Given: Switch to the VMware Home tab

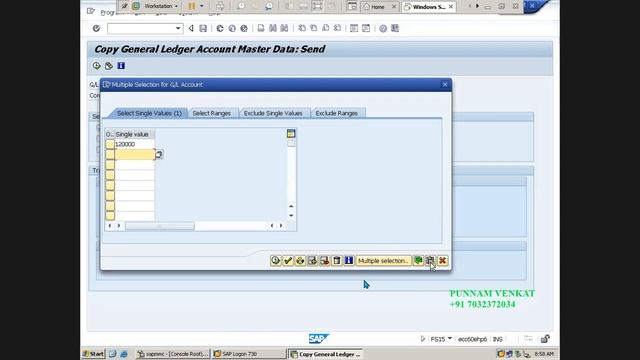Looking at the screenshot, I should point(378,7).
